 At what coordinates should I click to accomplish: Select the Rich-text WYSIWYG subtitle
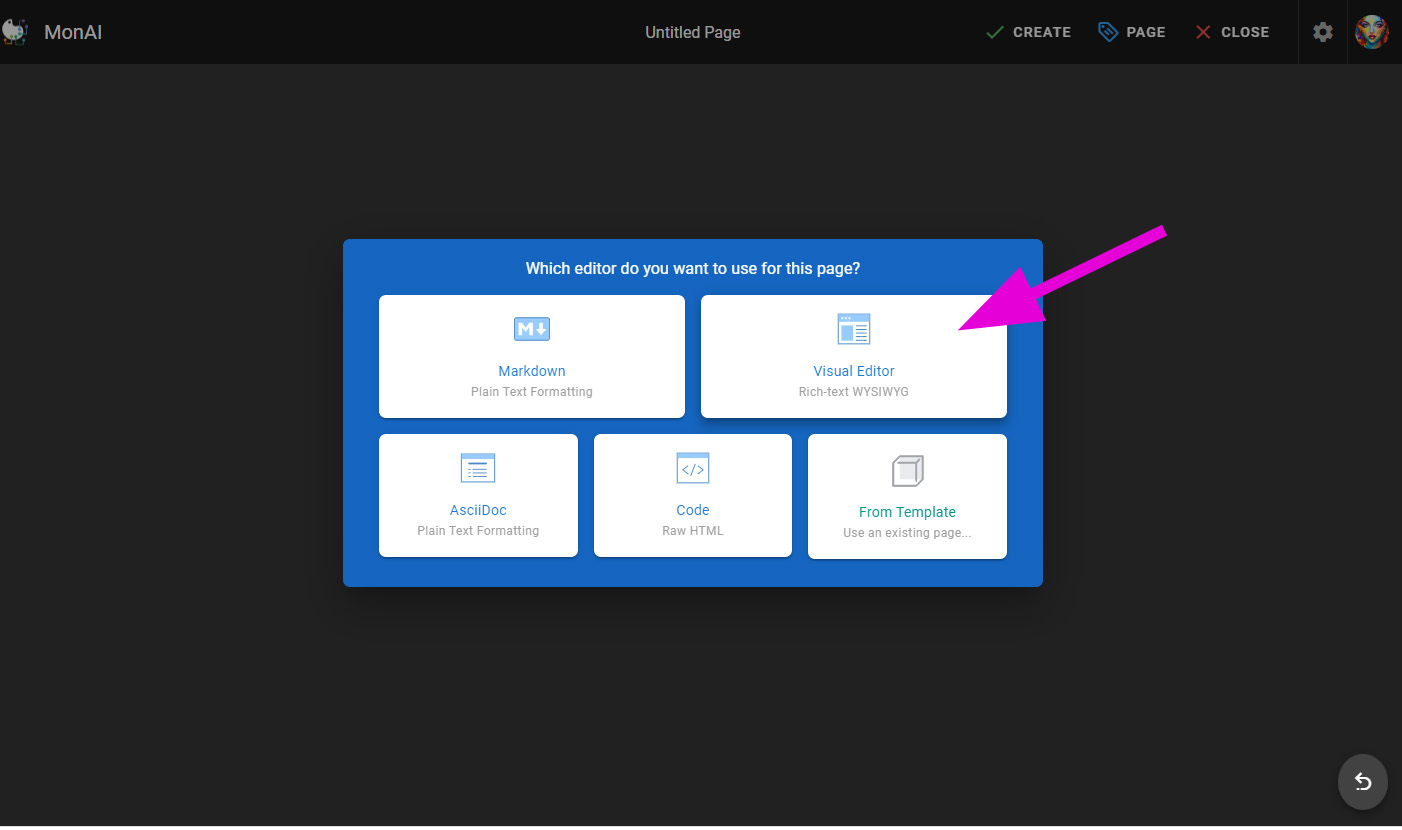click(x=853, y=392)
